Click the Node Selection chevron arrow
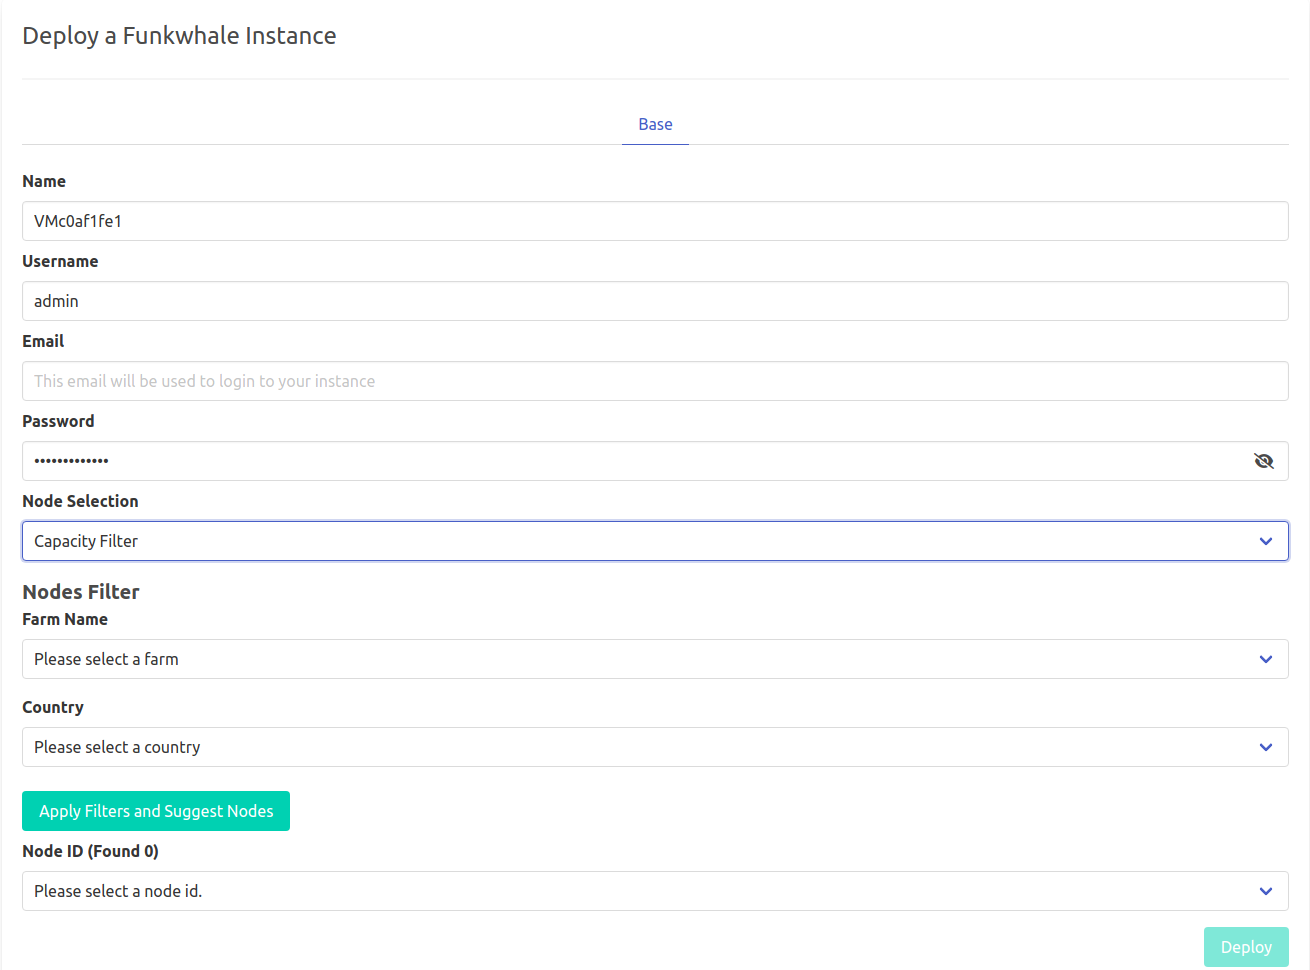The width and height of the screenshot is (1310, 970). (x=1266, y=541)
